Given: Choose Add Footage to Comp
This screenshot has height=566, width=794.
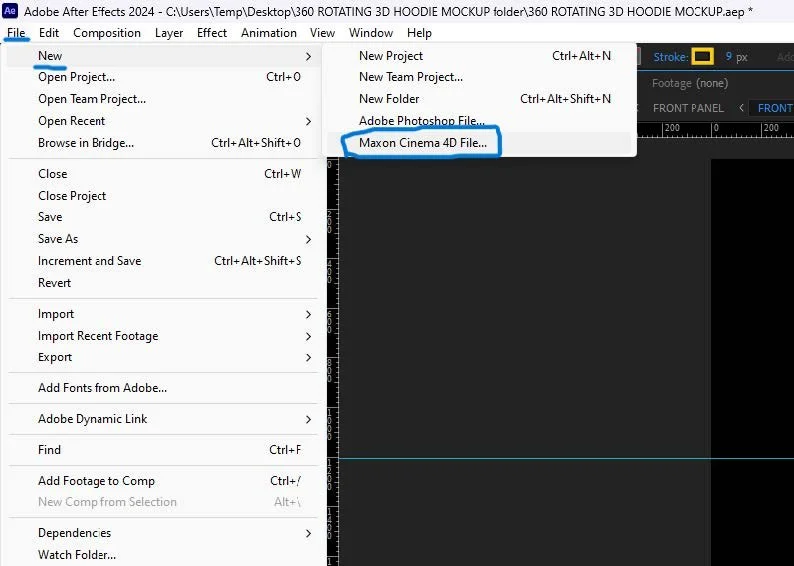Looking at the screenshot, I should pos(163,480).
